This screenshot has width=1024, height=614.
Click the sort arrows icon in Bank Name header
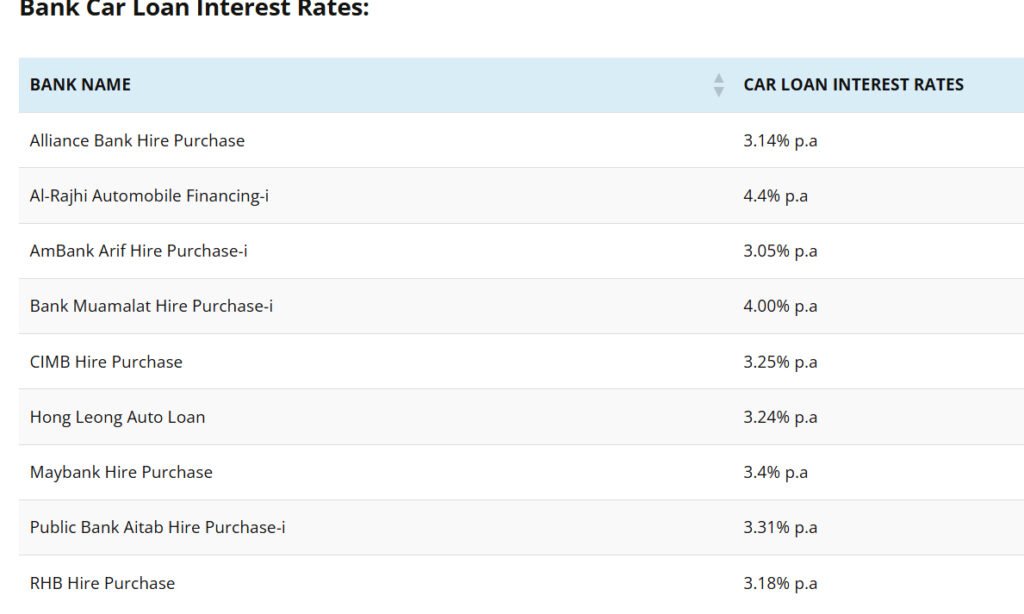tap(718, 85)
